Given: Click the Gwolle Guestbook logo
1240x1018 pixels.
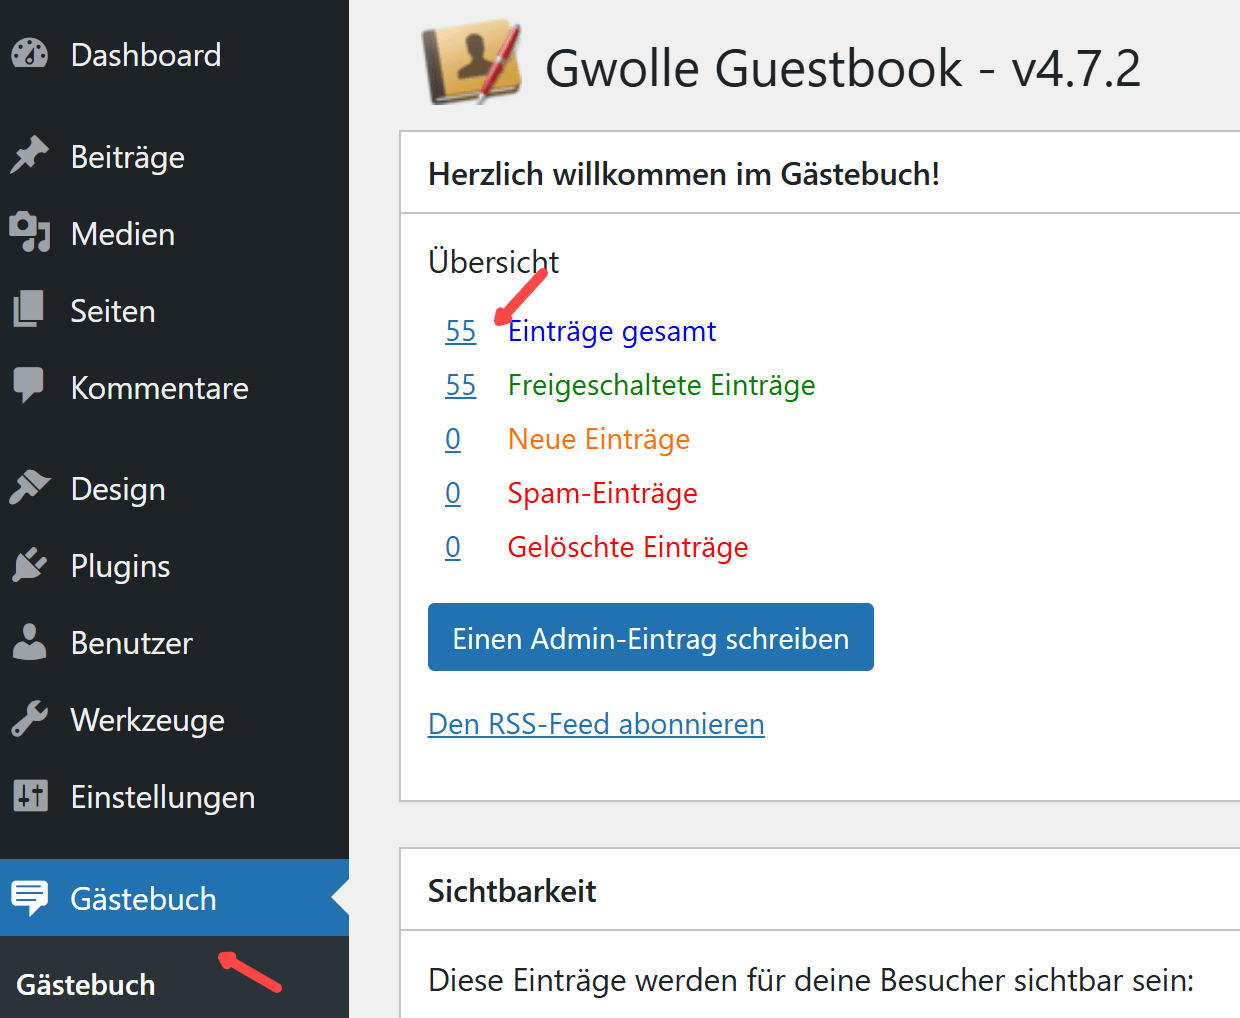Looking at the screenshot, I should coord(473,64).
